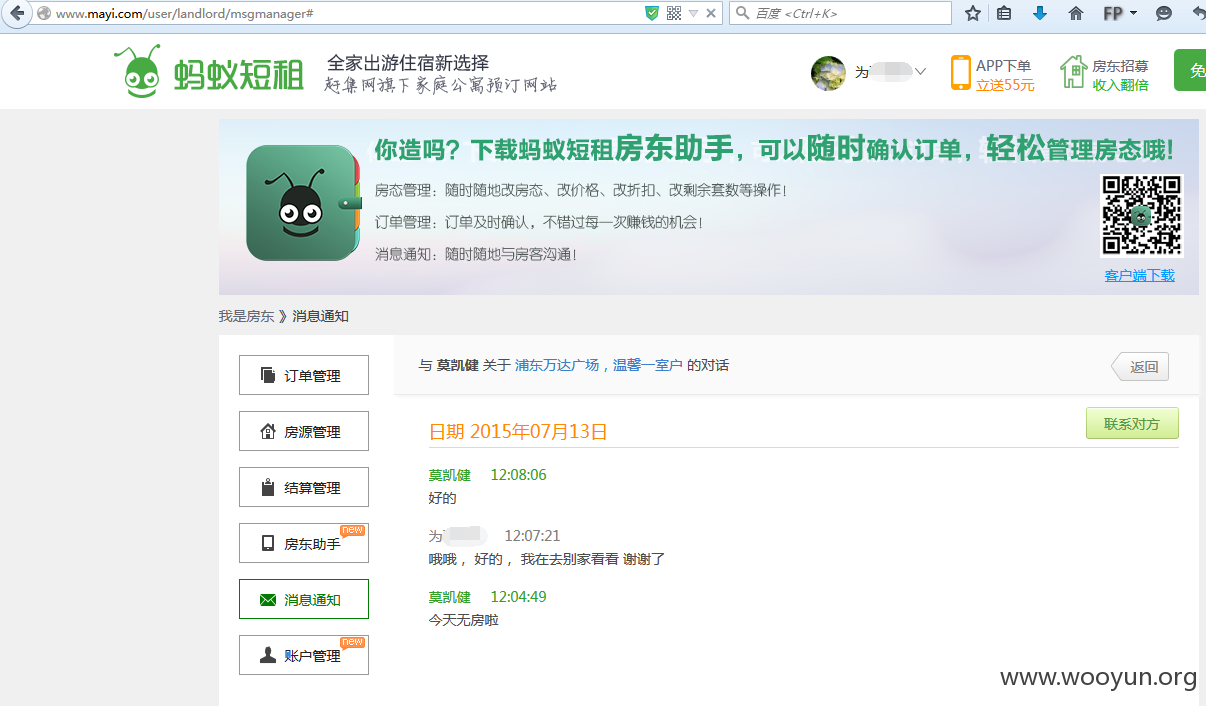Viewport: 1206px width, 706px height.
Task: Open 房源管理 in sidebar
Action: point(304,431)
